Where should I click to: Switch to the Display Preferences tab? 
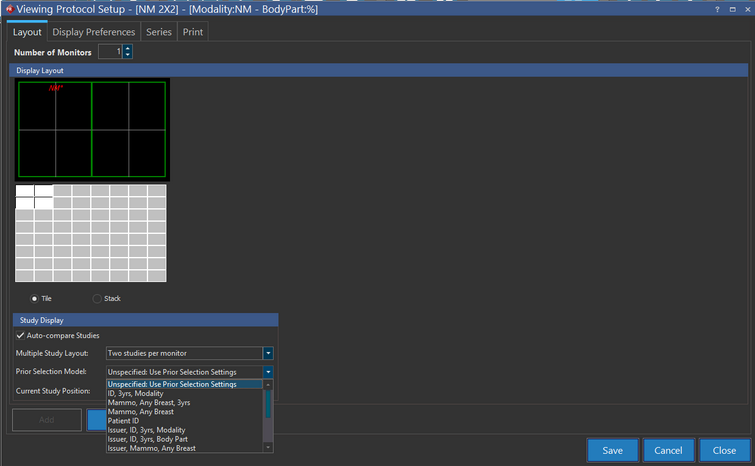pyautogui.click(x=93, y=32)
